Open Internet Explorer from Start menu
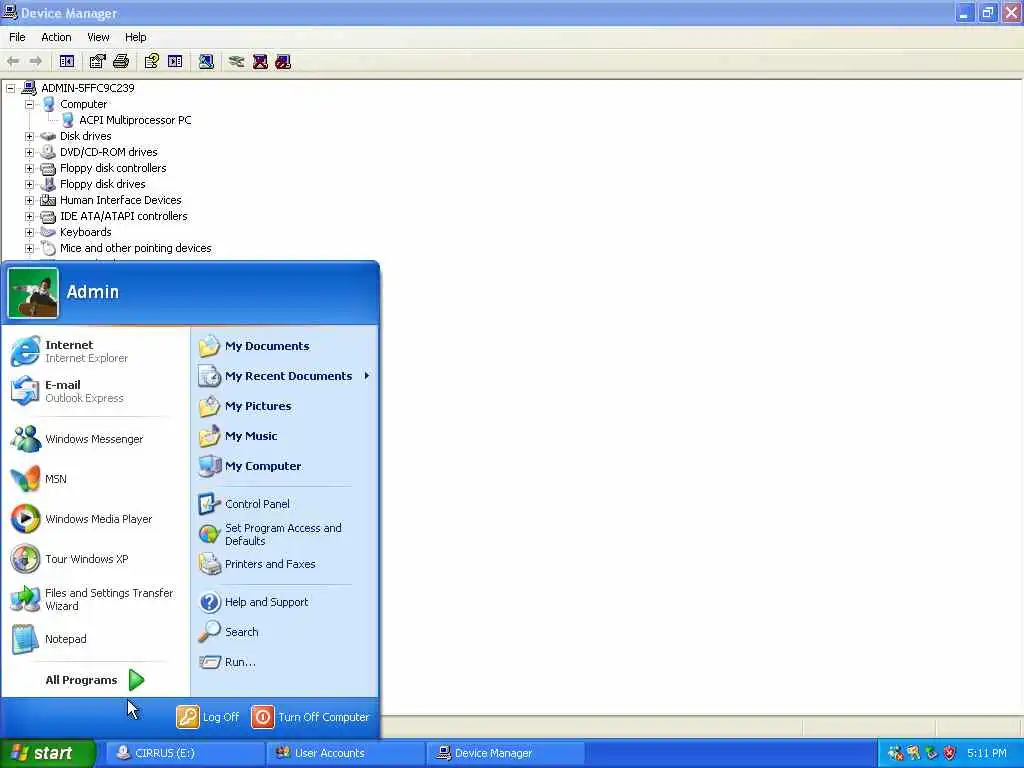This screenshot has height=768, width=1024. coord(95,351)
